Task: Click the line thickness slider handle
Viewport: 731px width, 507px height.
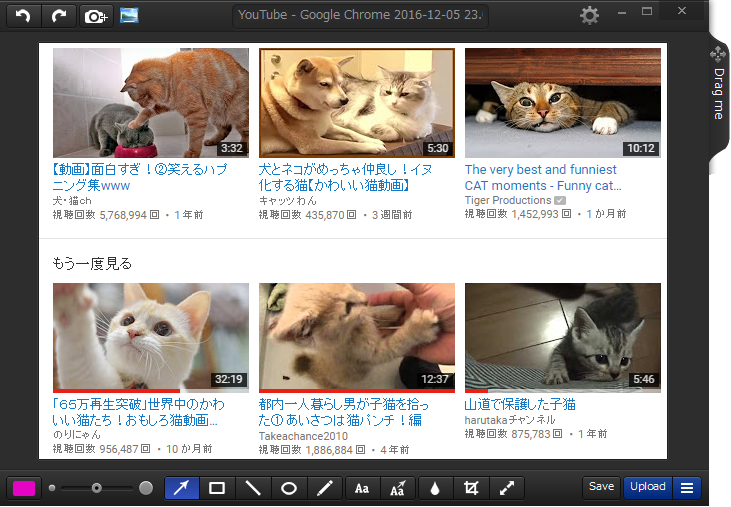Action: tap(96, 488)
